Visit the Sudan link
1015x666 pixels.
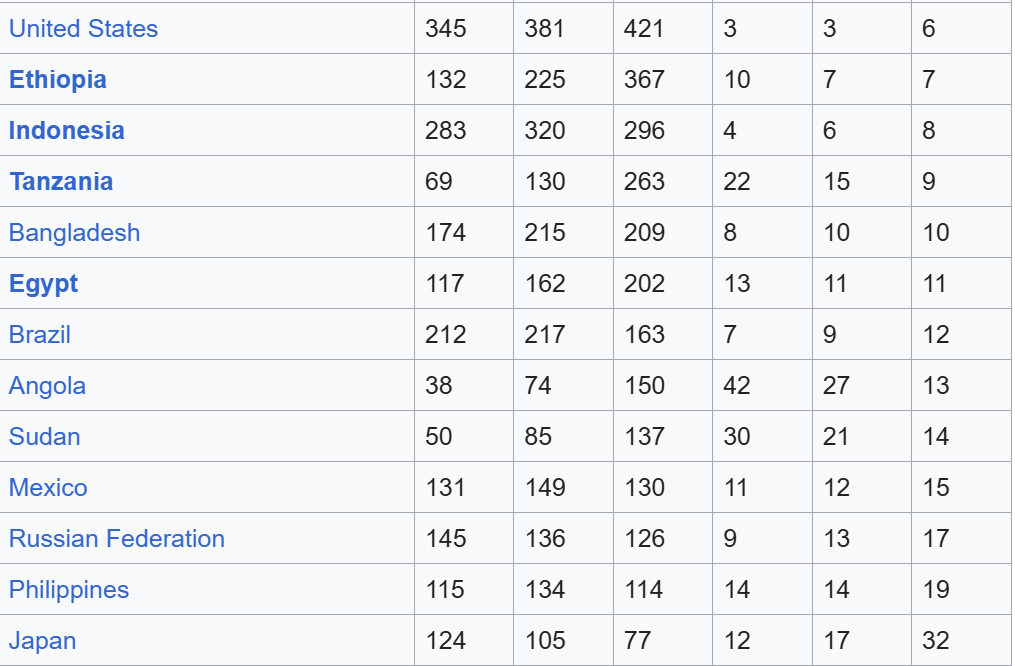tap(45, 437)
